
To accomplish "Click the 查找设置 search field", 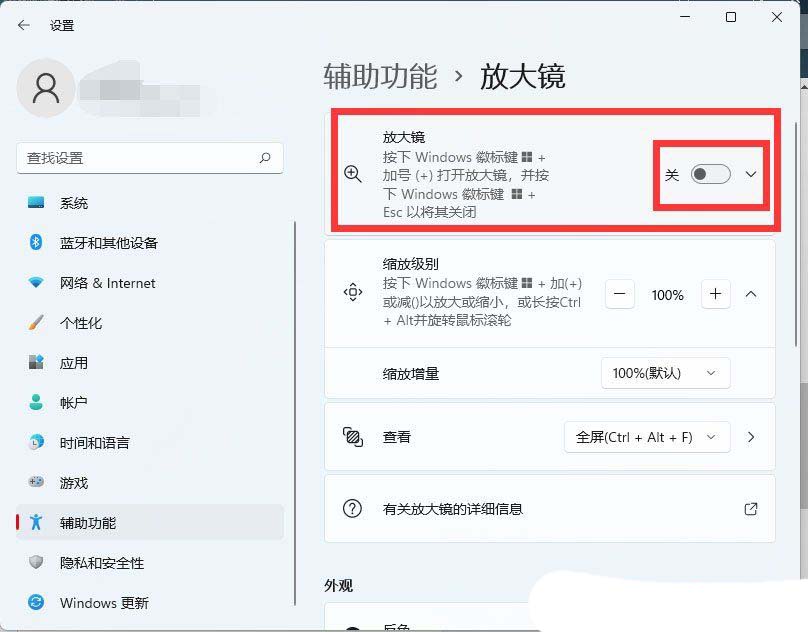I will coord(140,158).
